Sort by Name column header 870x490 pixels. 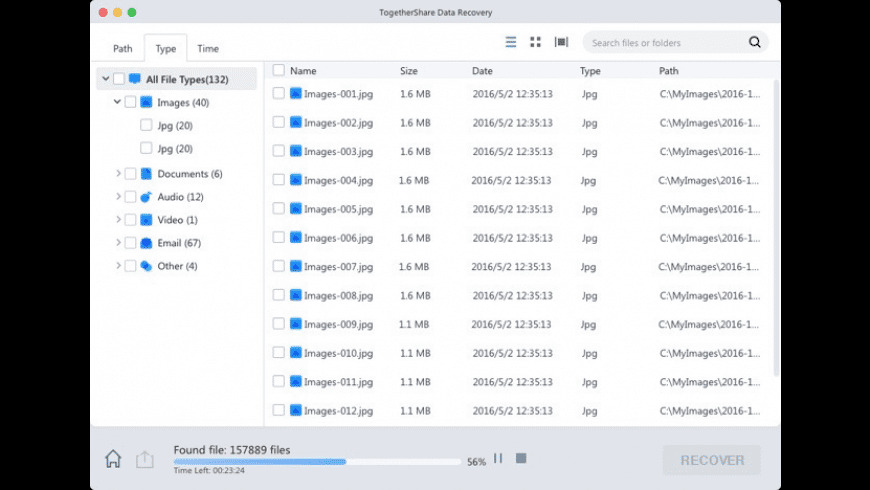point(303,70)
